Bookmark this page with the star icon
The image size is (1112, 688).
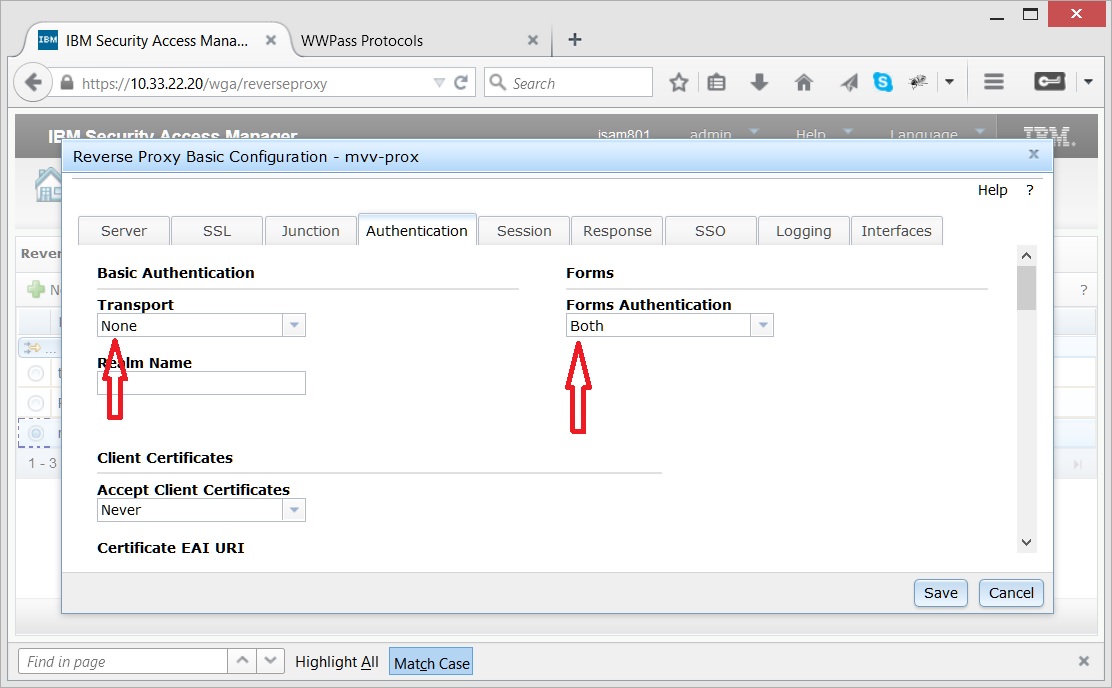[x=679, y=81]
